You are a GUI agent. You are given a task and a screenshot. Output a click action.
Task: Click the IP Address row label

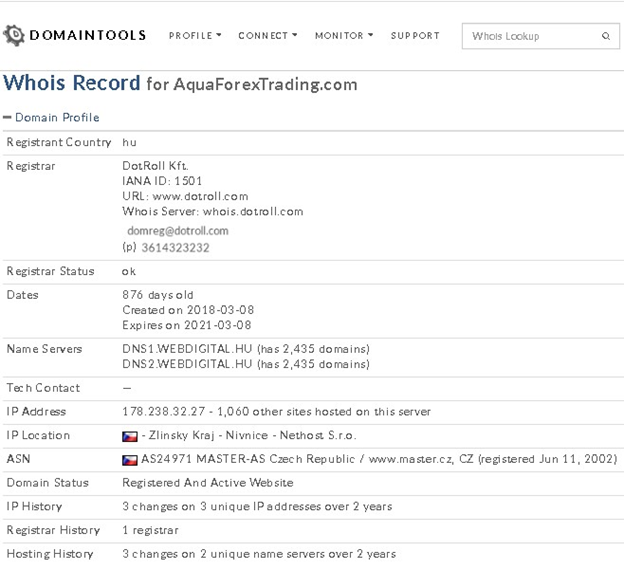36,412
